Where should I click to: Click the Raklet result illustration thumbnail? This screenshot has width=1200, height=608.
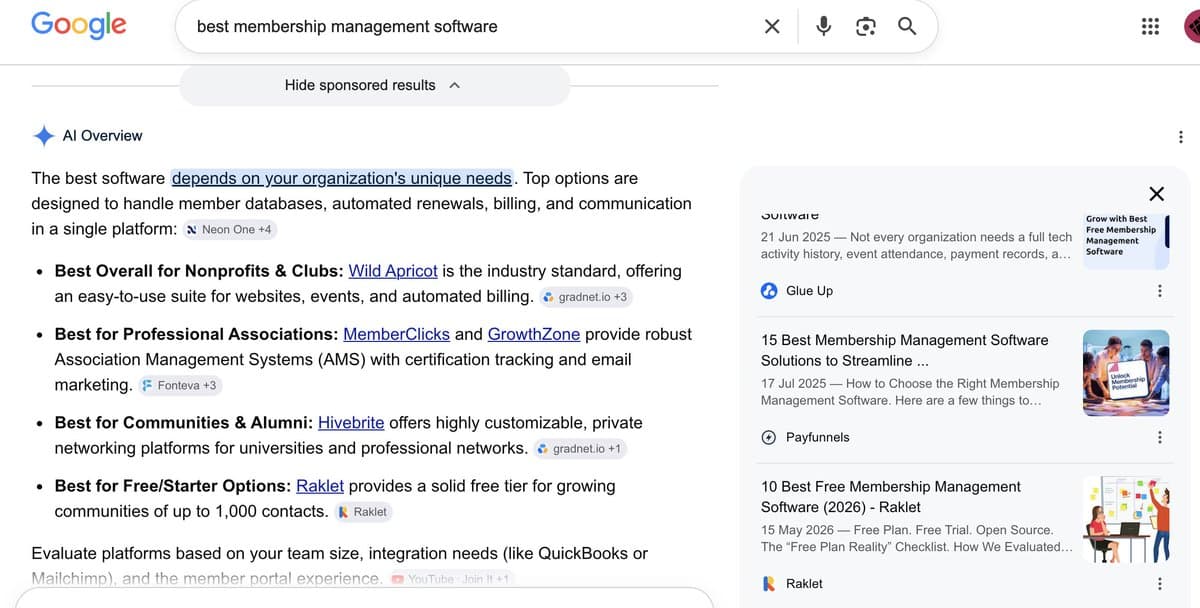1126,519
